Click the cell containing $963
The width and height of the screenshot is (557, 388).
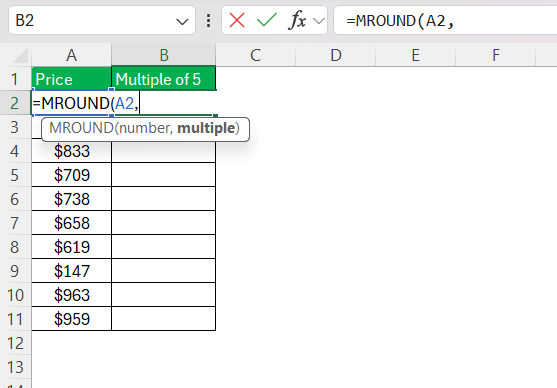(x=71, y=295)
